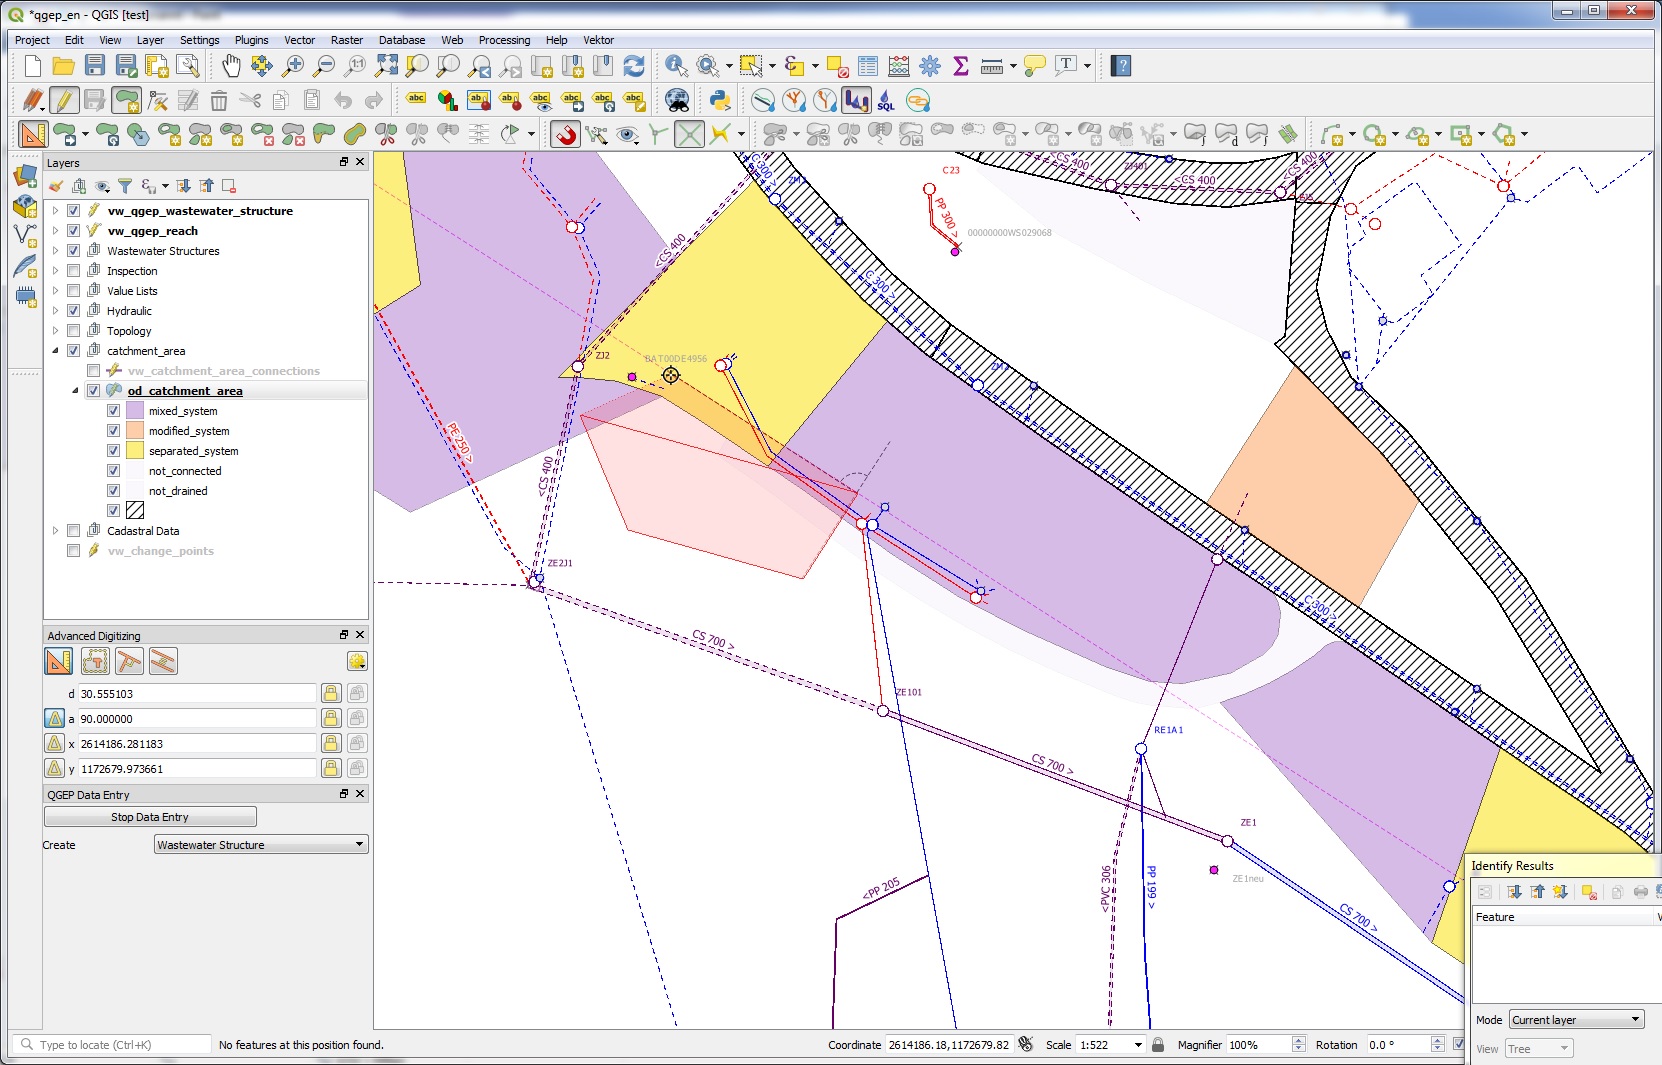
Task: Activate the Identify Features tool
Action: pyautogui.click(x=677, y=66)
